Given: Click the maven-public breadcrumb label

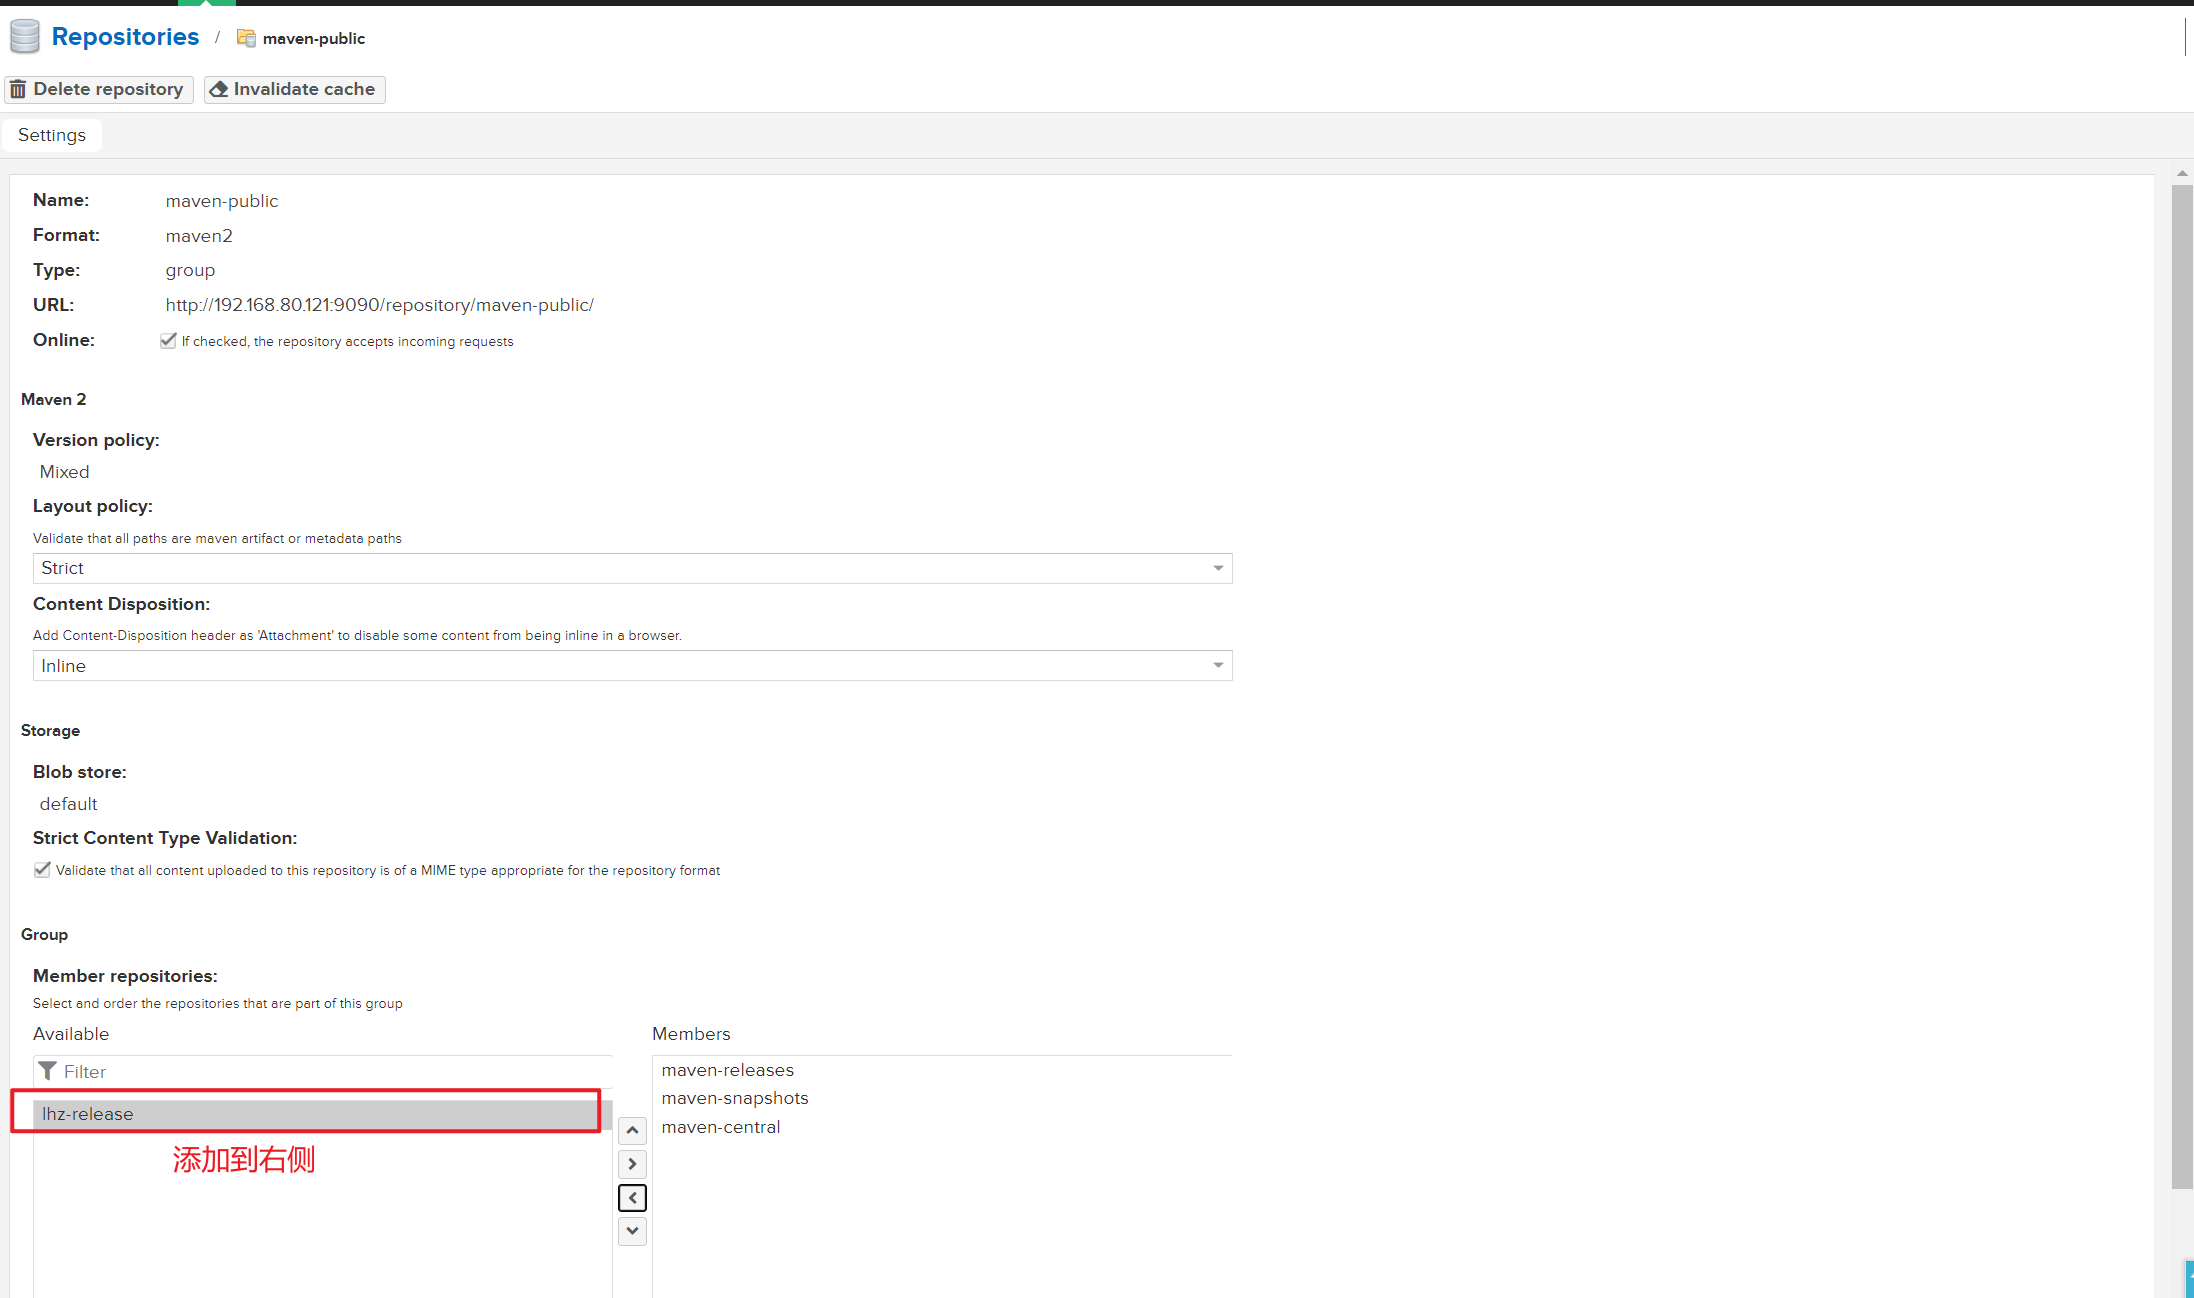Looking at the screenshot, I should click(x=314, y=38).
